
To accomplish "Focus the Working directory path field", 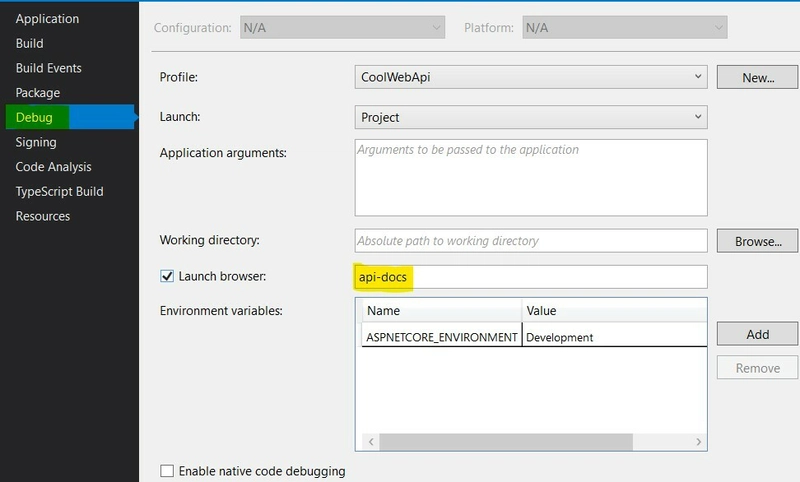I will [531, 241].
